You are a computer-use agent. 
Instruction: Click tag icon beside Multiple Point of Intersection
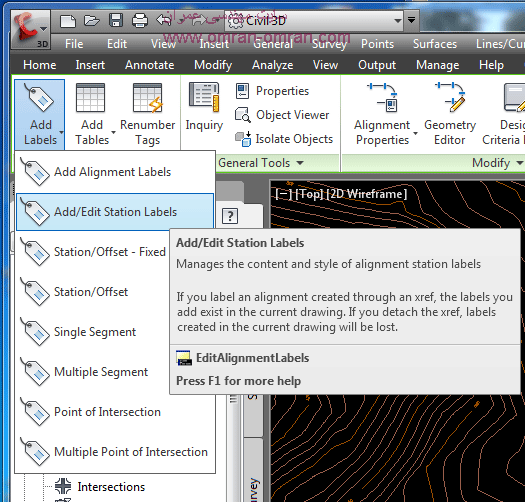click(35, 452)
